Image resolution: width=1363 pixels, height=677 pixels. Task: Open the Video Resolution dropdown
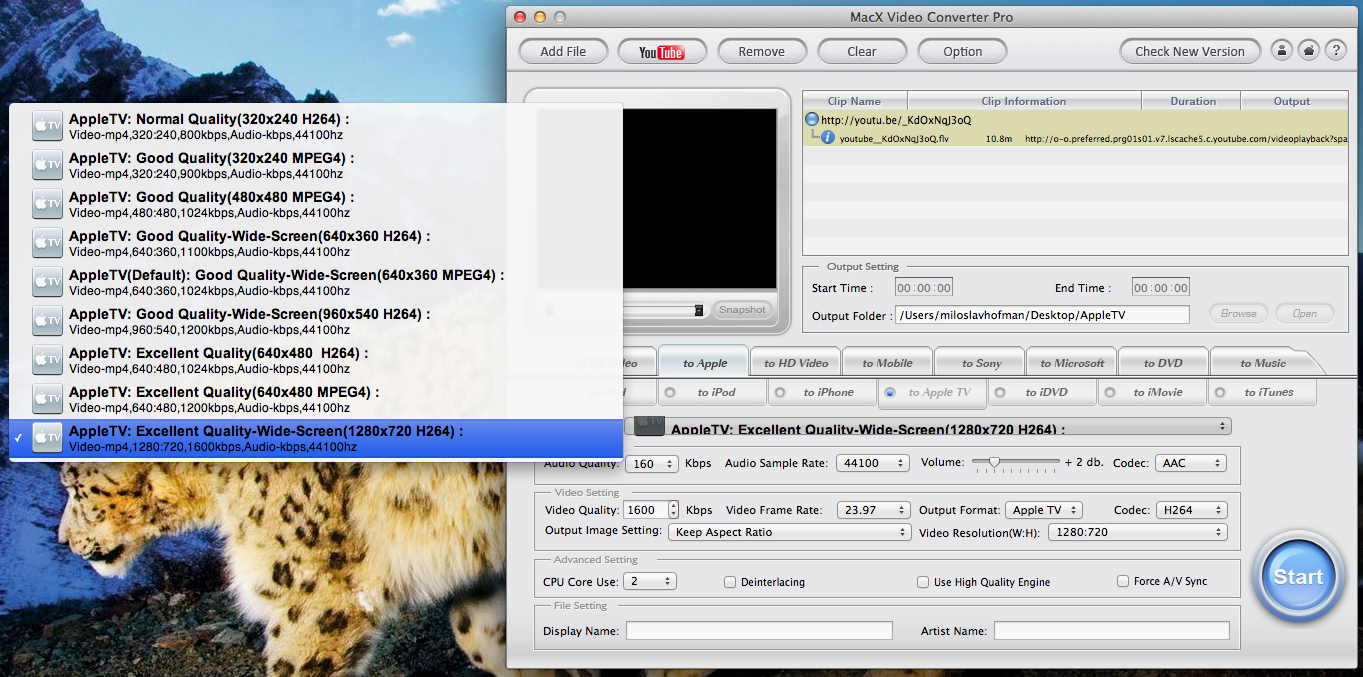pos(1137,532)
